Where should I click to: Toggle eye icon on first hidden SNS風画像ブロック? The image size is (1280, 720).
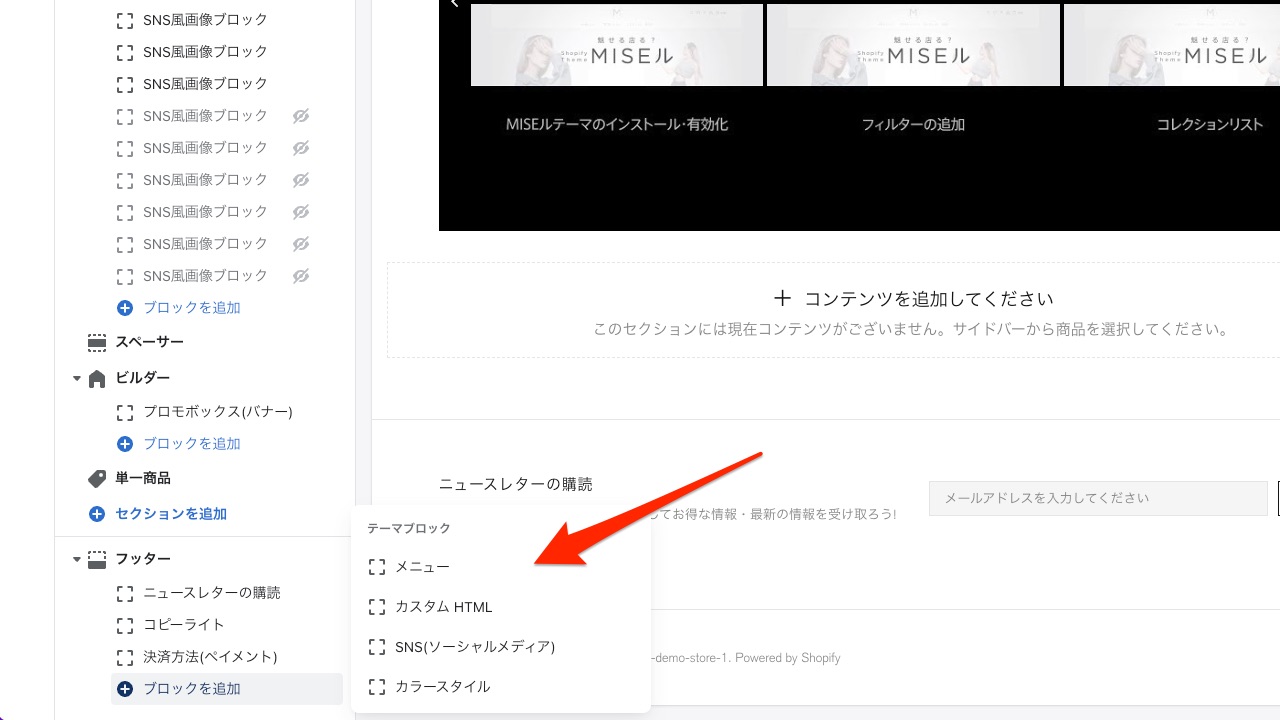click(x=301, y=116)
